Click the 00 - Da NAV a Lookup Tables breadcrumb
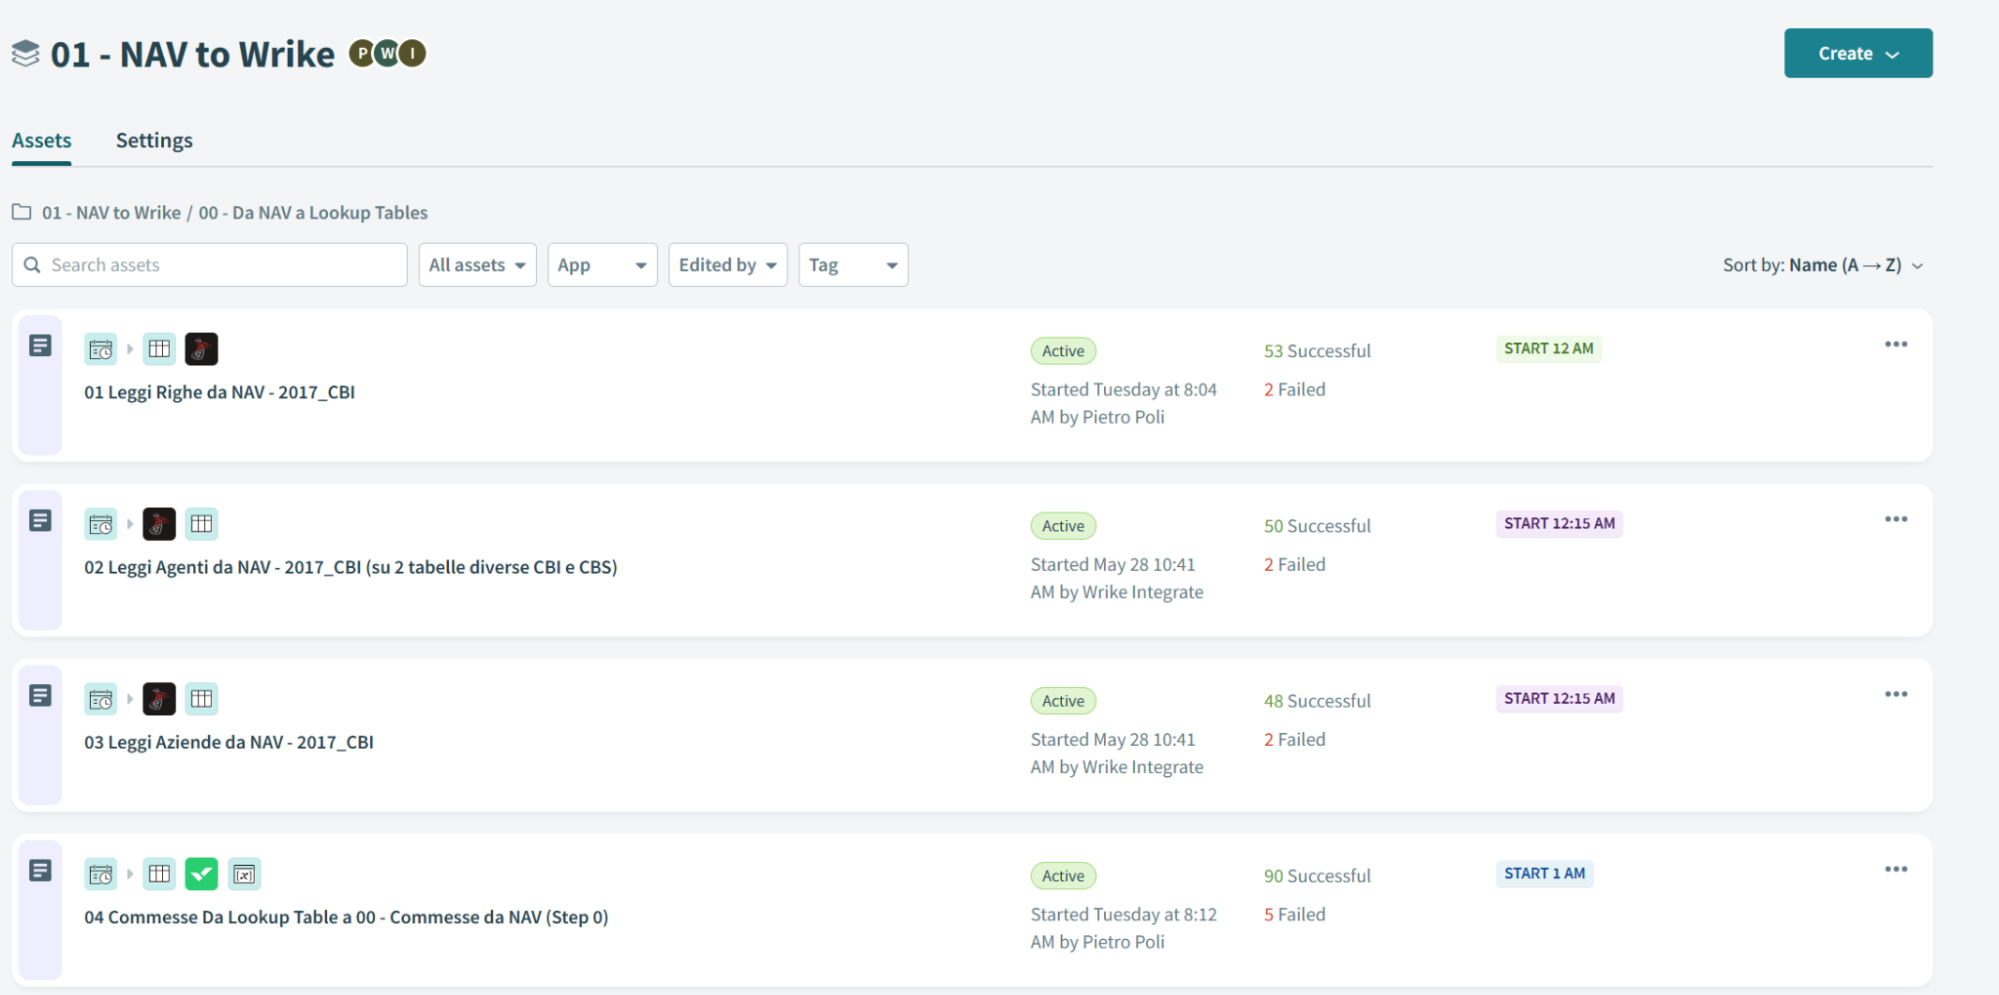Image resolution: width=1999 pixels, height=995 pixels. 313,213
